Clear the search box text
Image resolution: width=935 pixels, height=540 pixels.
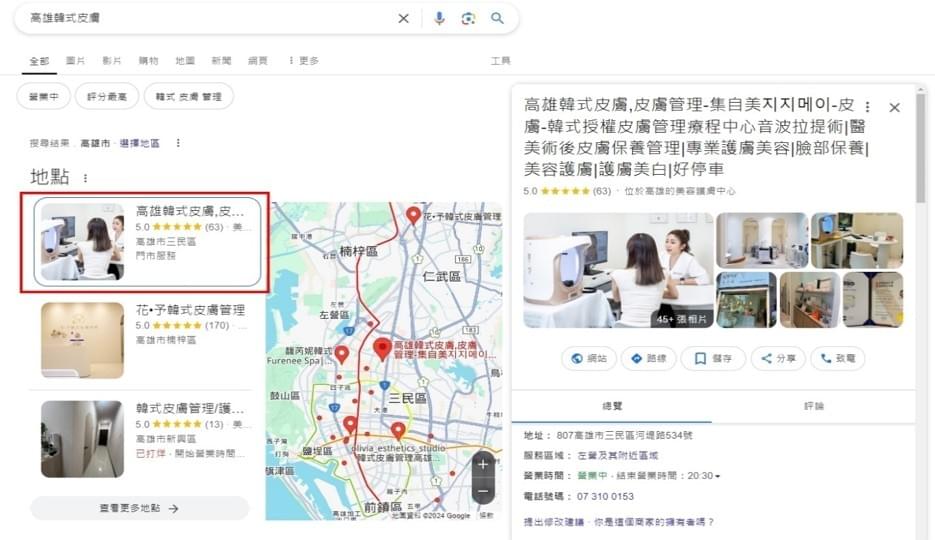pyautogui.click(x=404, y=18)
